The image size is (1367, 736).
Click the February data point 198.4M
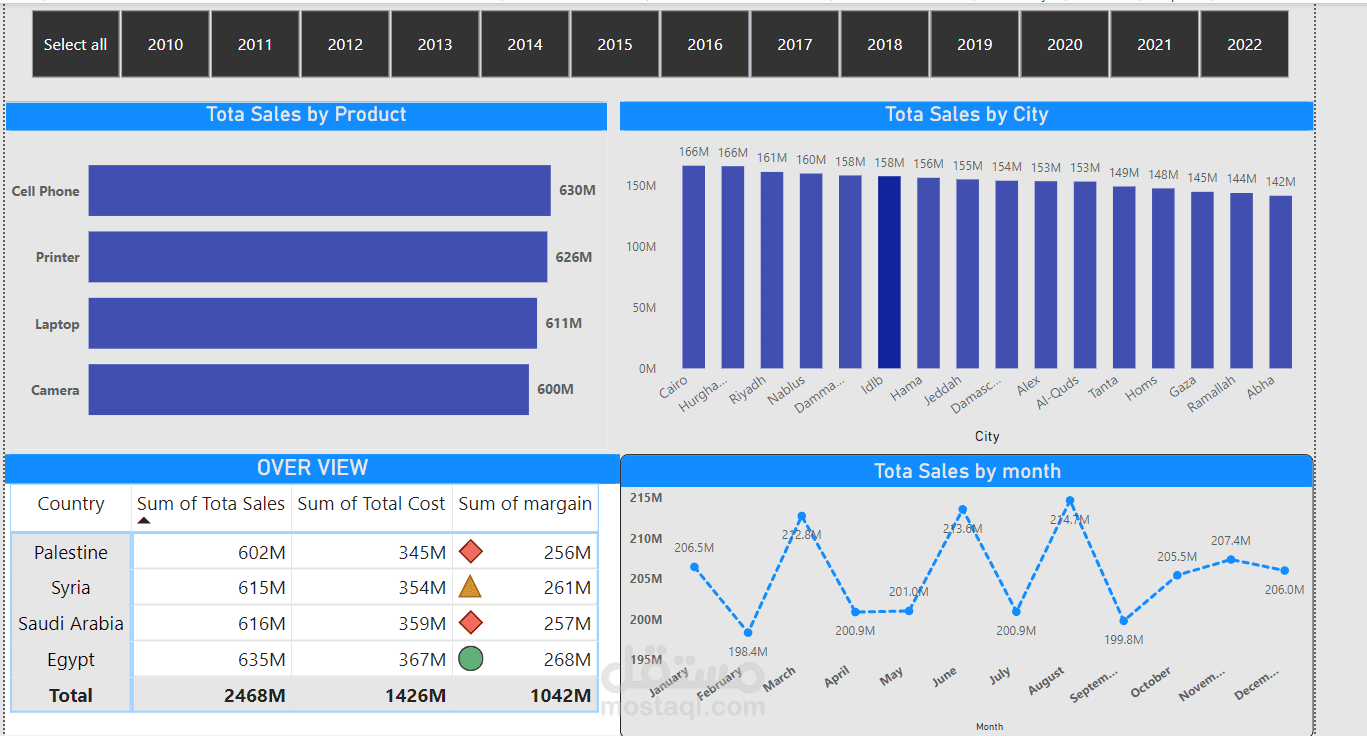point(748,633)
